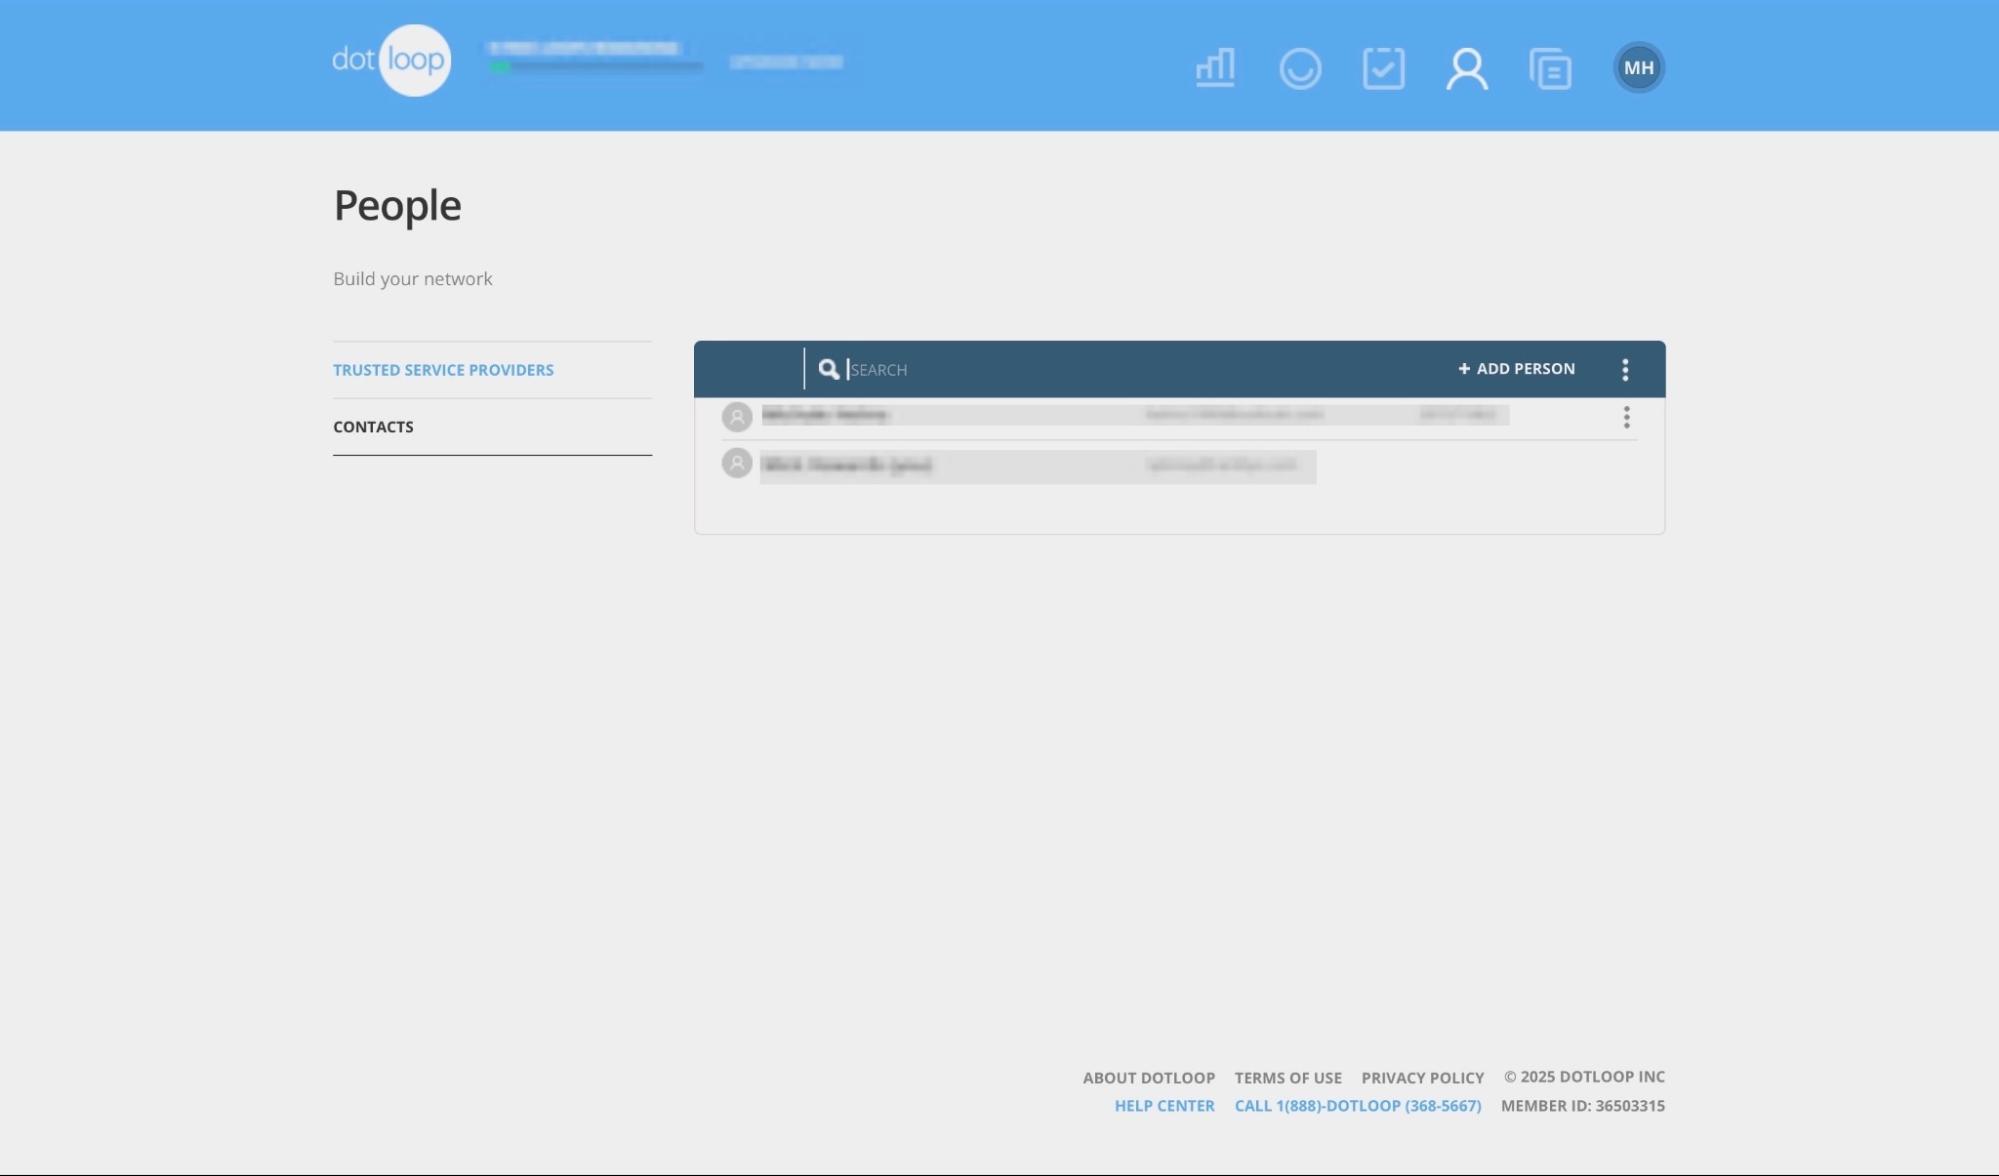1999x1176 pixels.
Task: Open Tasks via the clipboard-check icon
Action: 1384,68
